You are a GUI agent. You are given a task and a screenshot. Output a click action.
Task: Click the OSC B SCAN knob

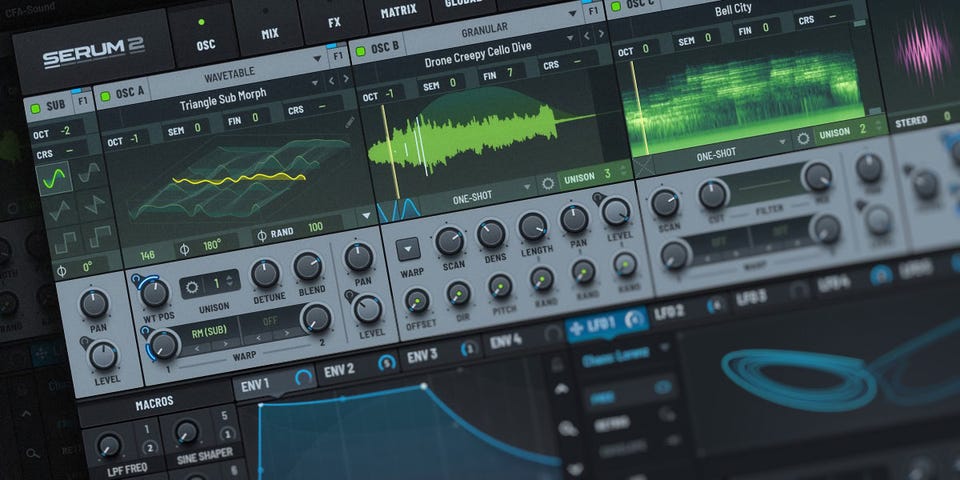click(450, 241)
